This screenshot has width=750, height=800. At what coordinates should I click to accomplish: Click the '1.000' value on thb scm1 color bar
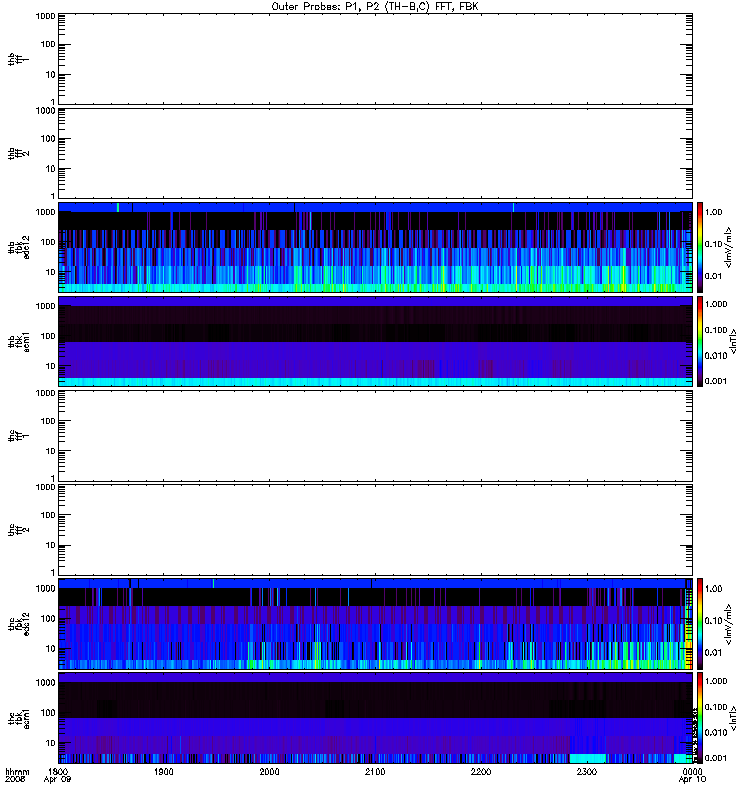716,304
